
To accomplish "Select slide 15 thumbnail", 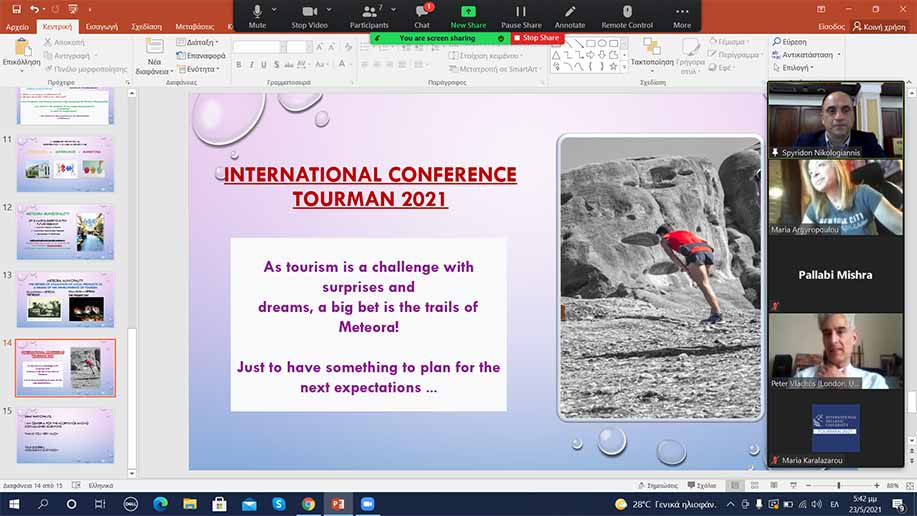I will coord(65,435).
